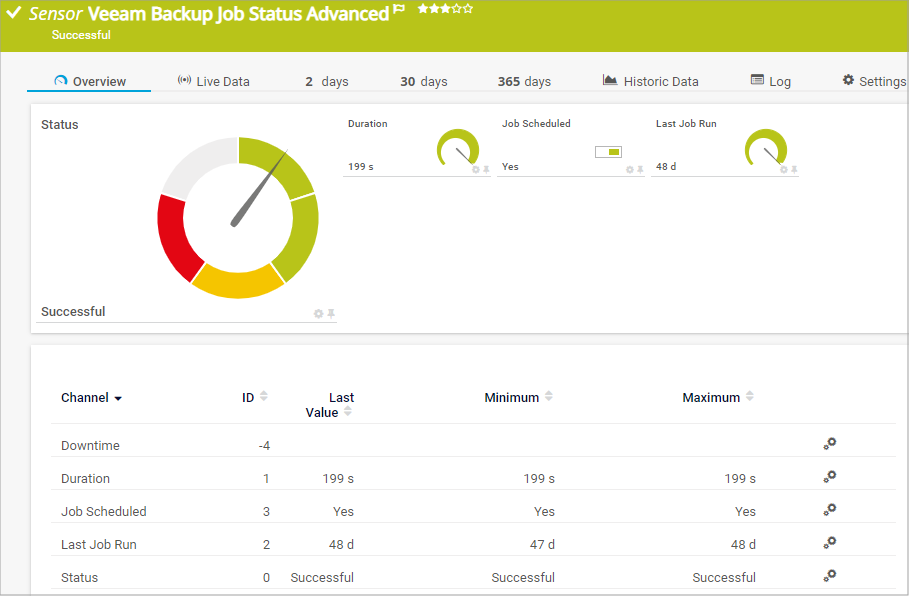Pin the Last Job Run gauge
The image size is (909, 596).
click(x=794, y=170)
